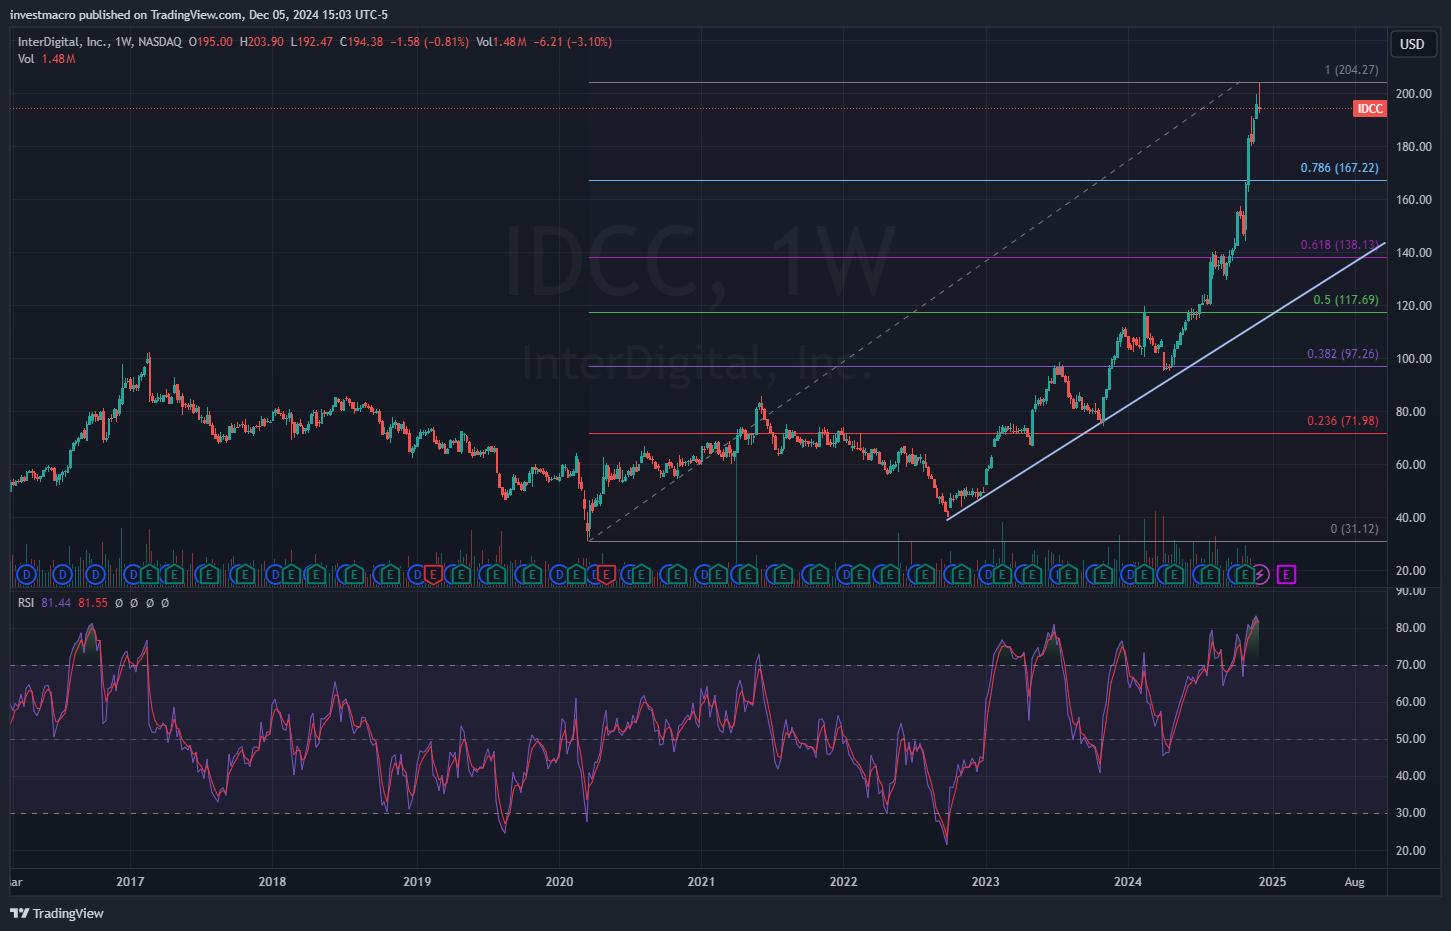Click the 120.00 price axis label
The width and height of the screenshot is (1451, 931).
pos(1414,306)
